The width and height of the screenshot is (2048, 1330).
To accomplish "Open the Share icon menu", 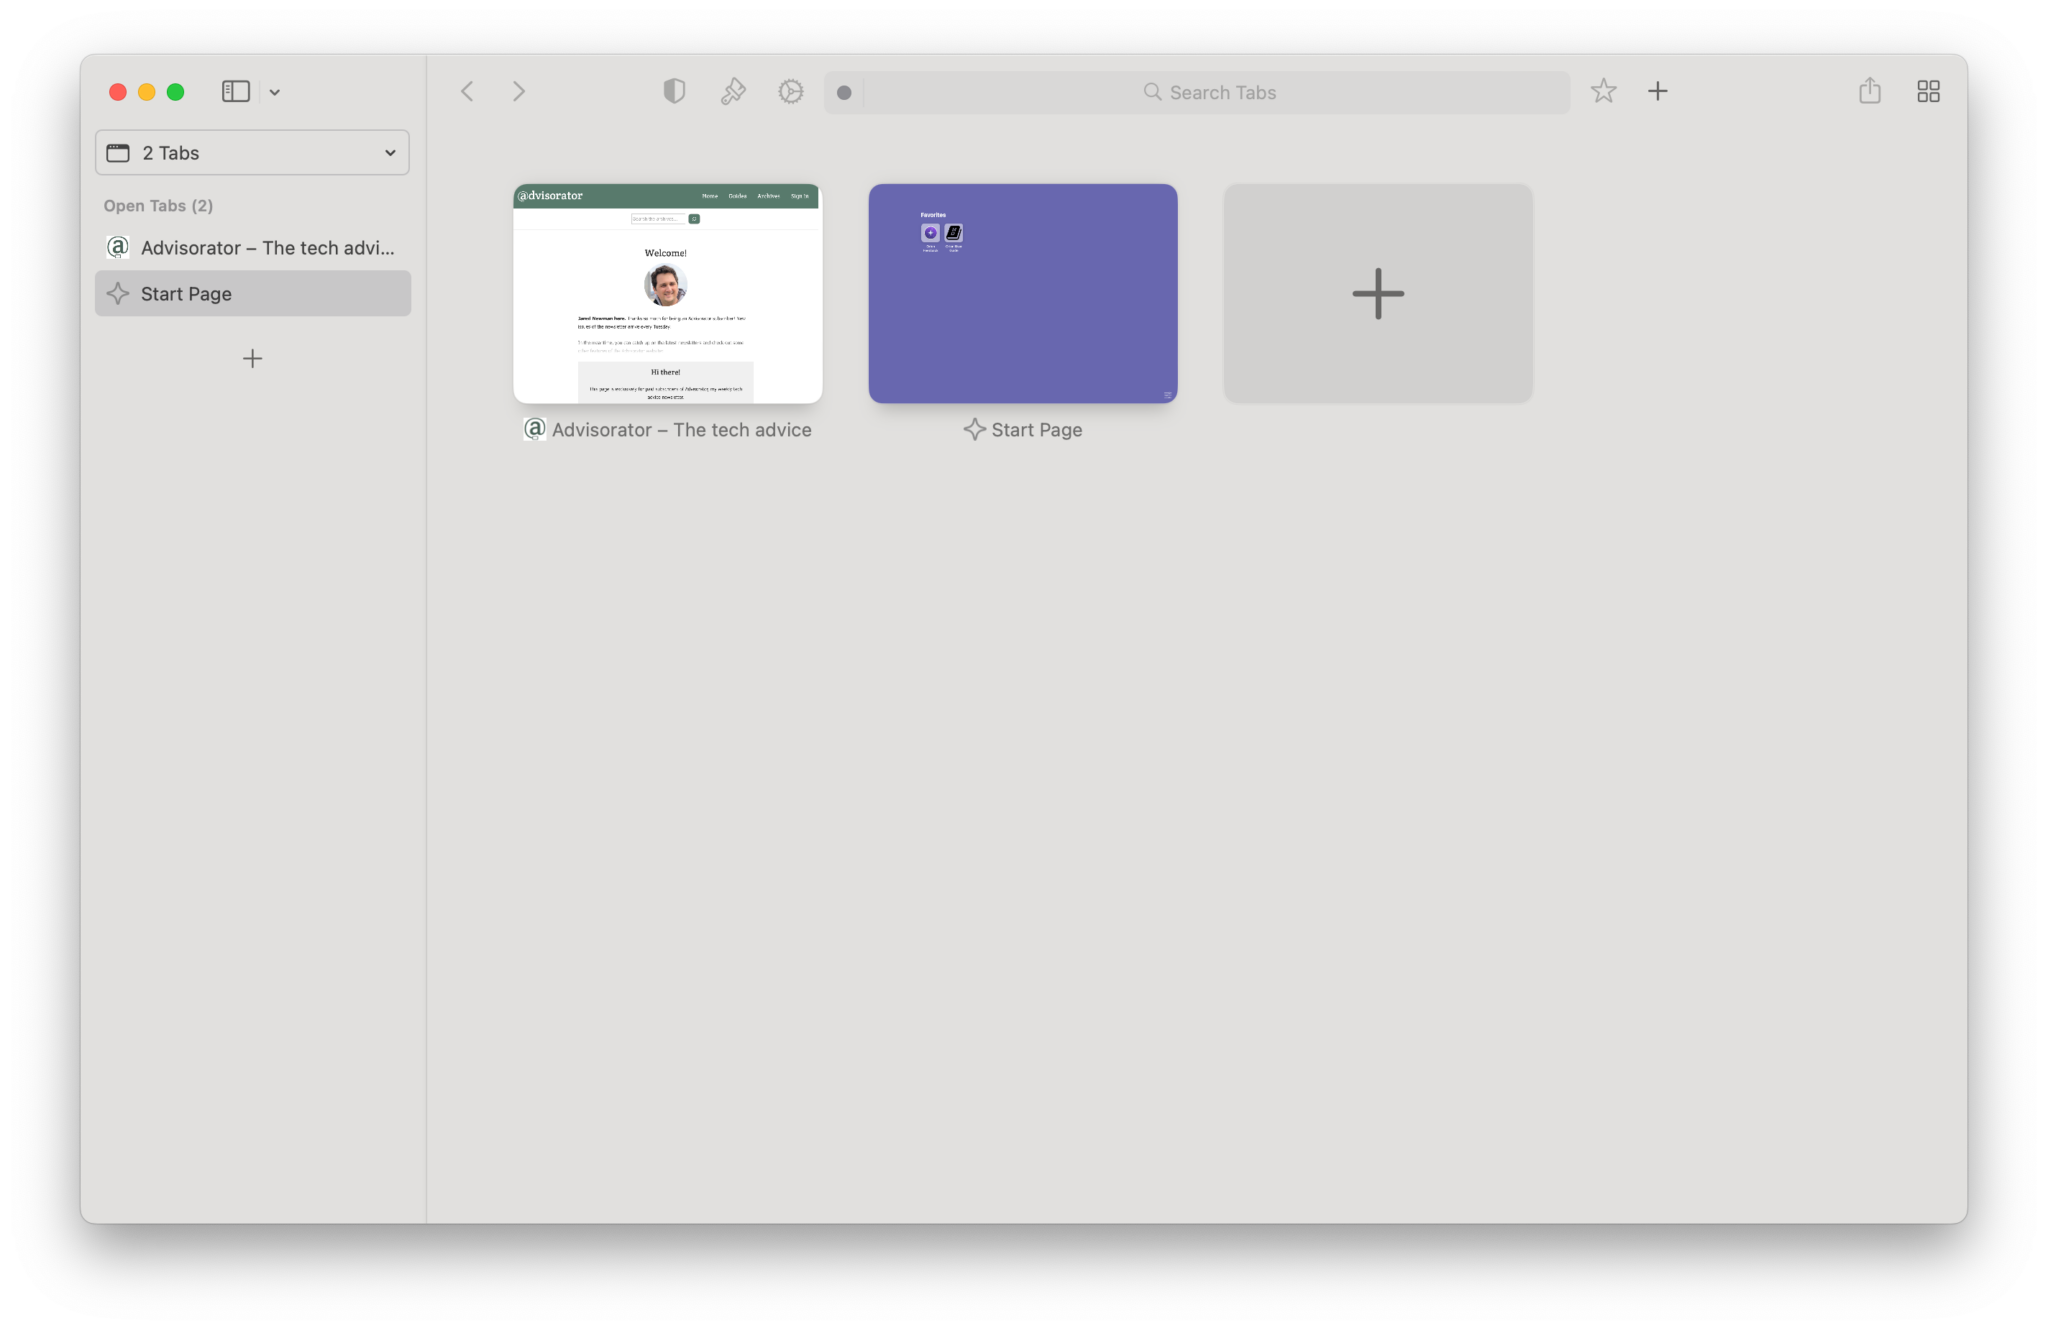I will click(x=1869, y=92).
